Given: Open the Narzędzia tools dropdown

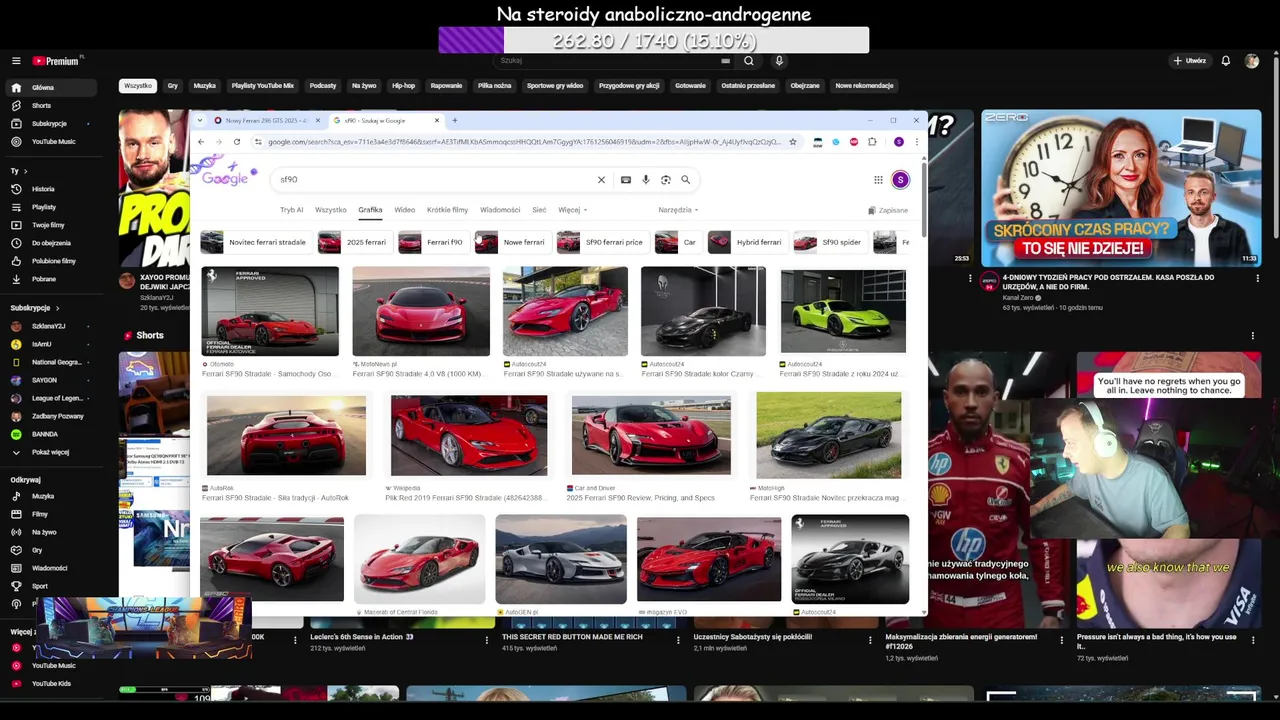Looking at the screenshot, I should point(678,210).
